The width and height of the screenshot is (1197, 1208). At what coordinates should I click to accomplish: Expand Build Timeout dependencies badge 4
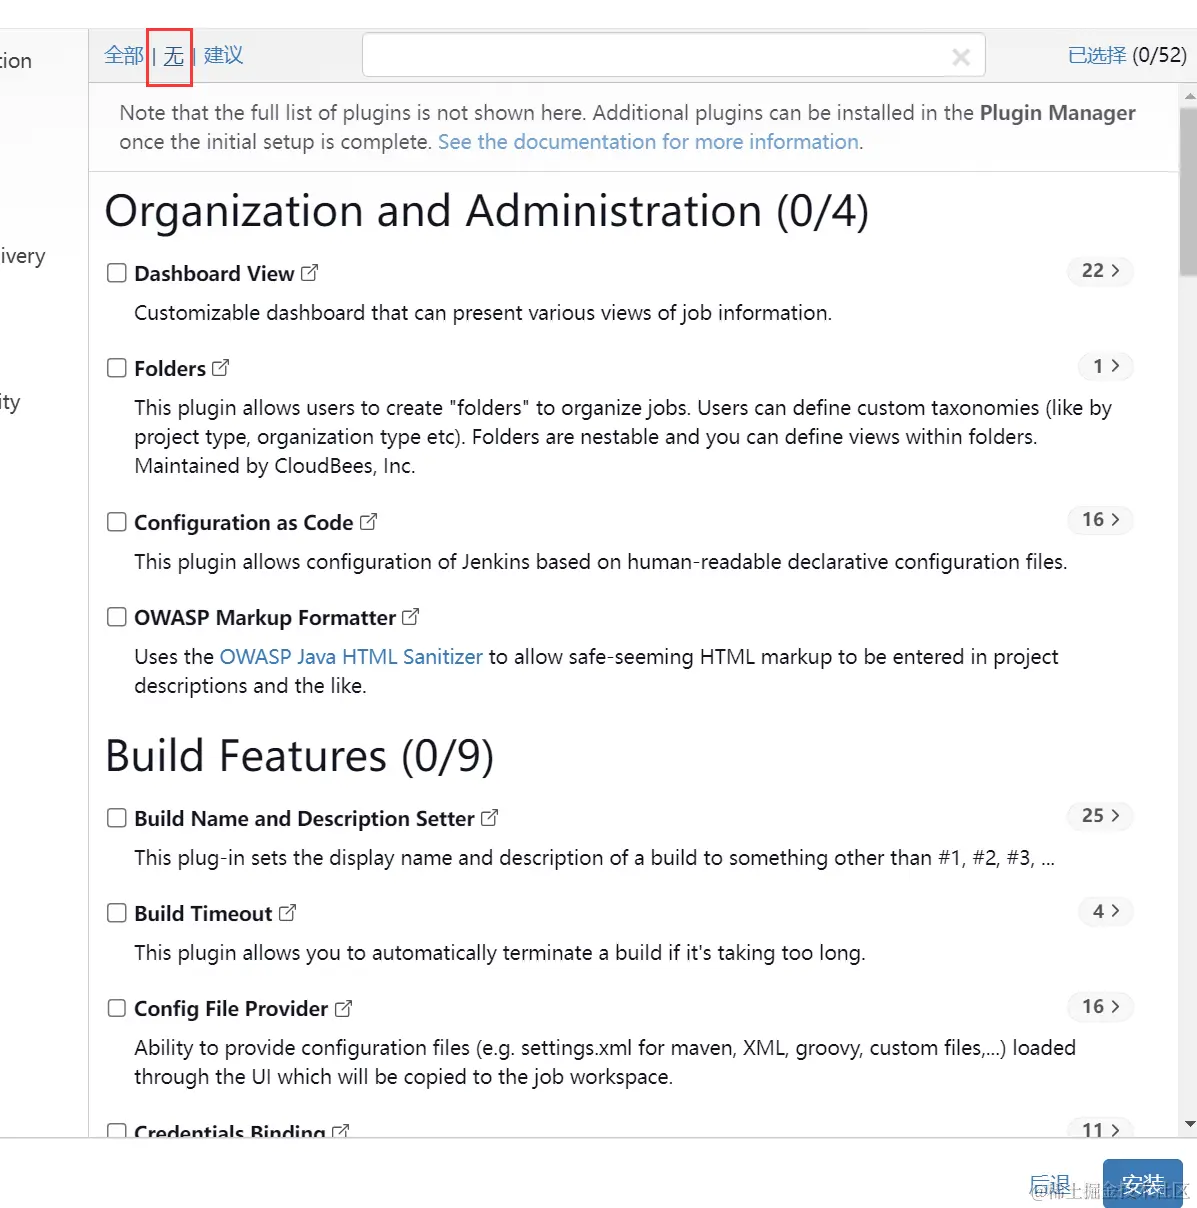coord(1106,911)
